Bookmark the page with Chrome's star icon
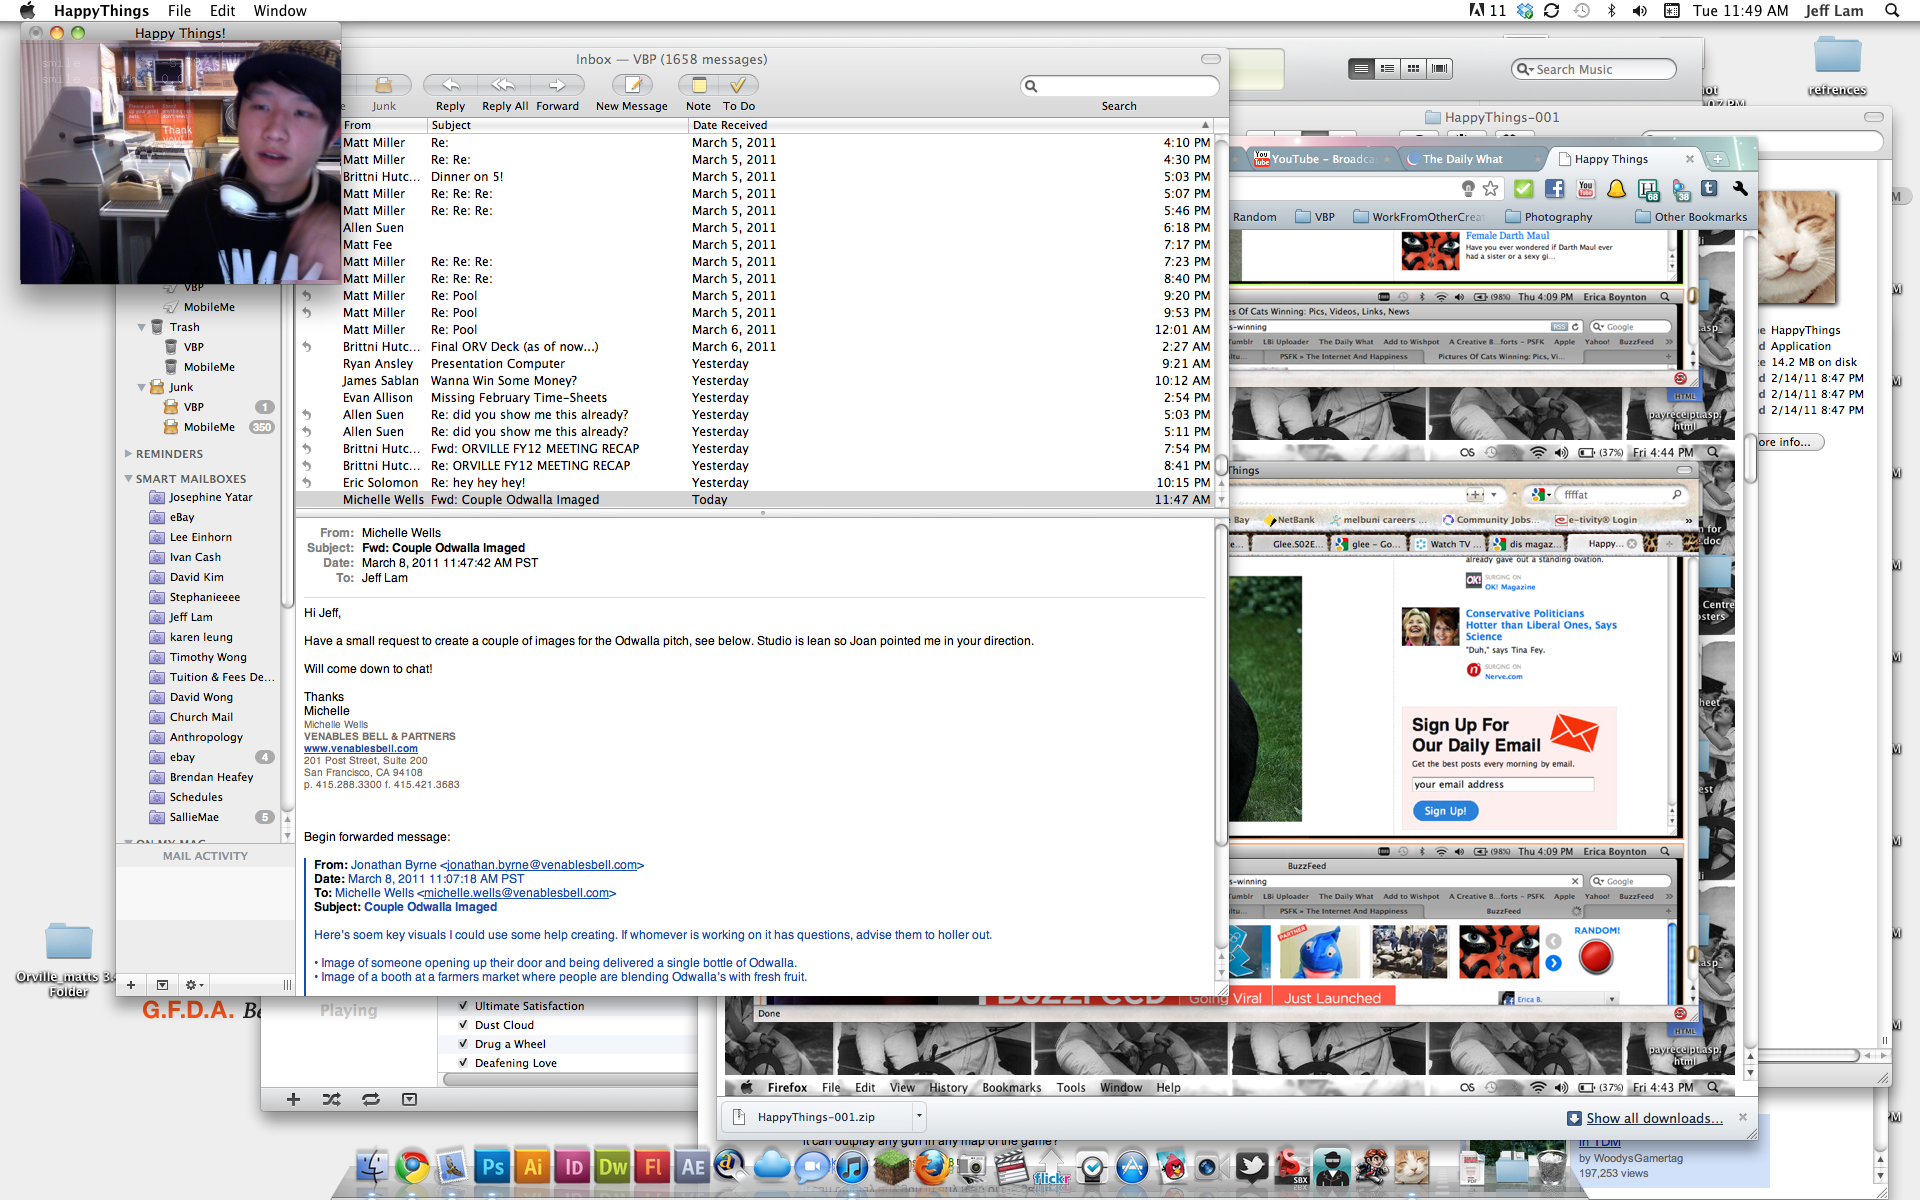The height and width of the screenshot is (1200, 1920). [x=1491, y=189]
